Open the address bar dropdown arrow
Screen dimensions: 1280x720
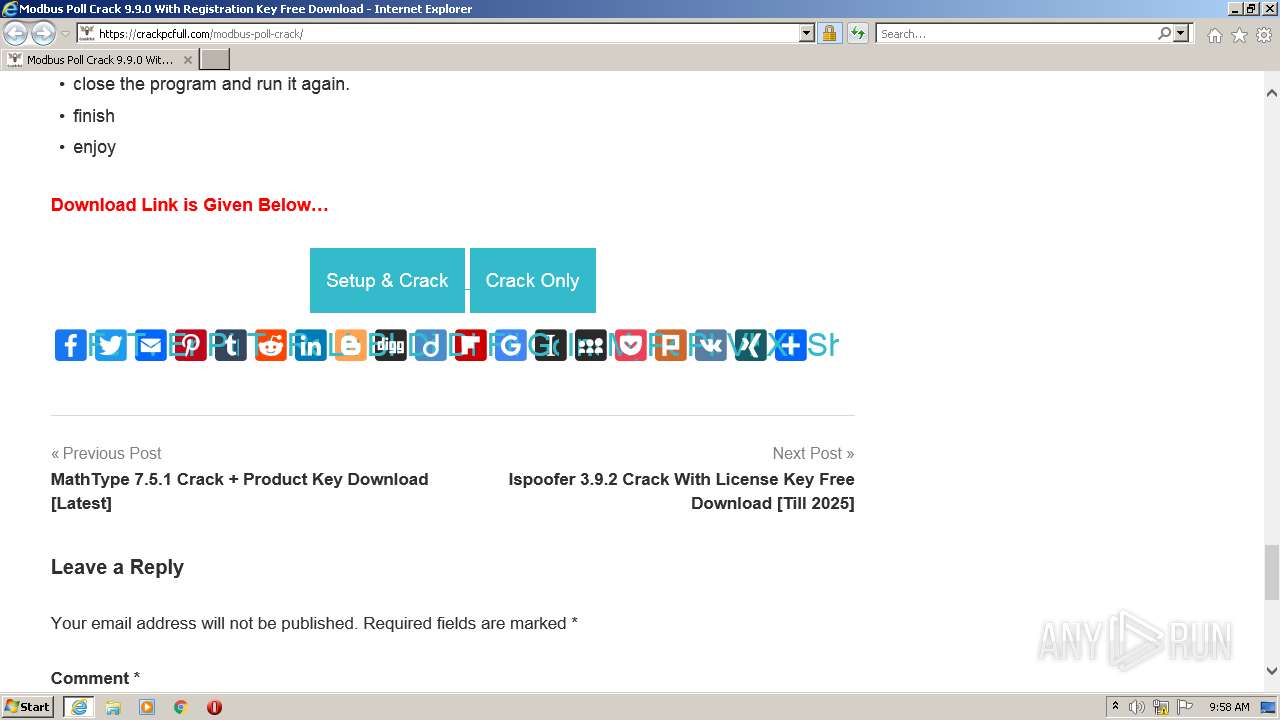pyautogui.click(x=807, y=33)
